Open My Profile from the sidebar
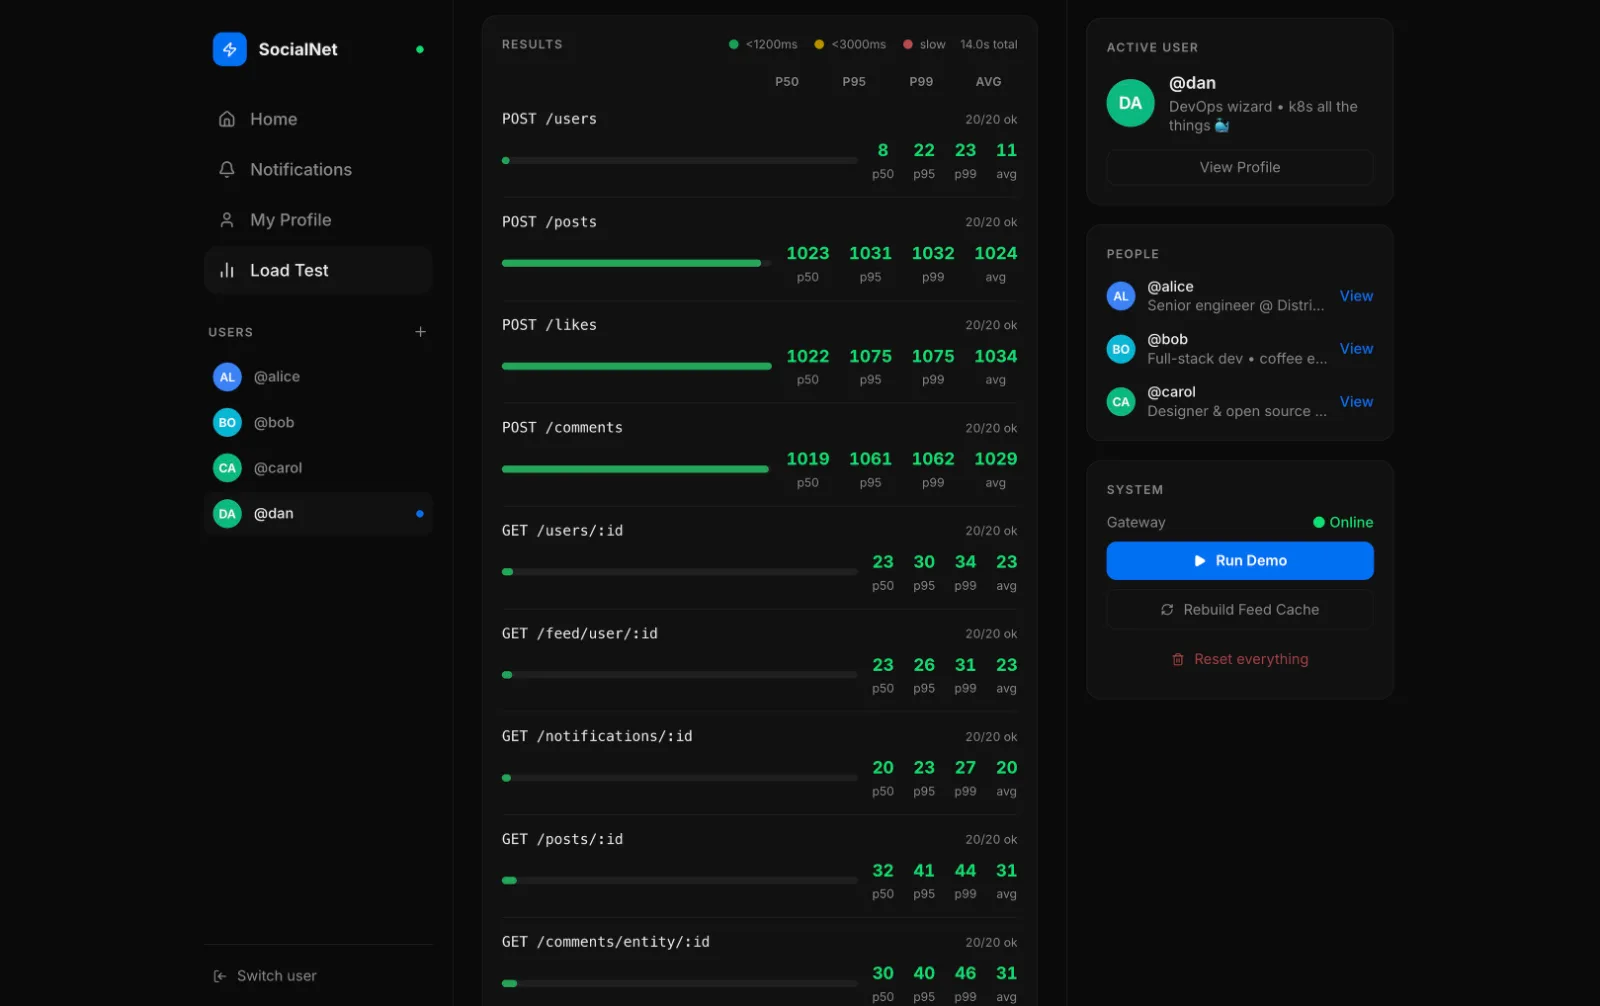The image size is (1600, 1006). pyautogui.click(x=318, y=220)
